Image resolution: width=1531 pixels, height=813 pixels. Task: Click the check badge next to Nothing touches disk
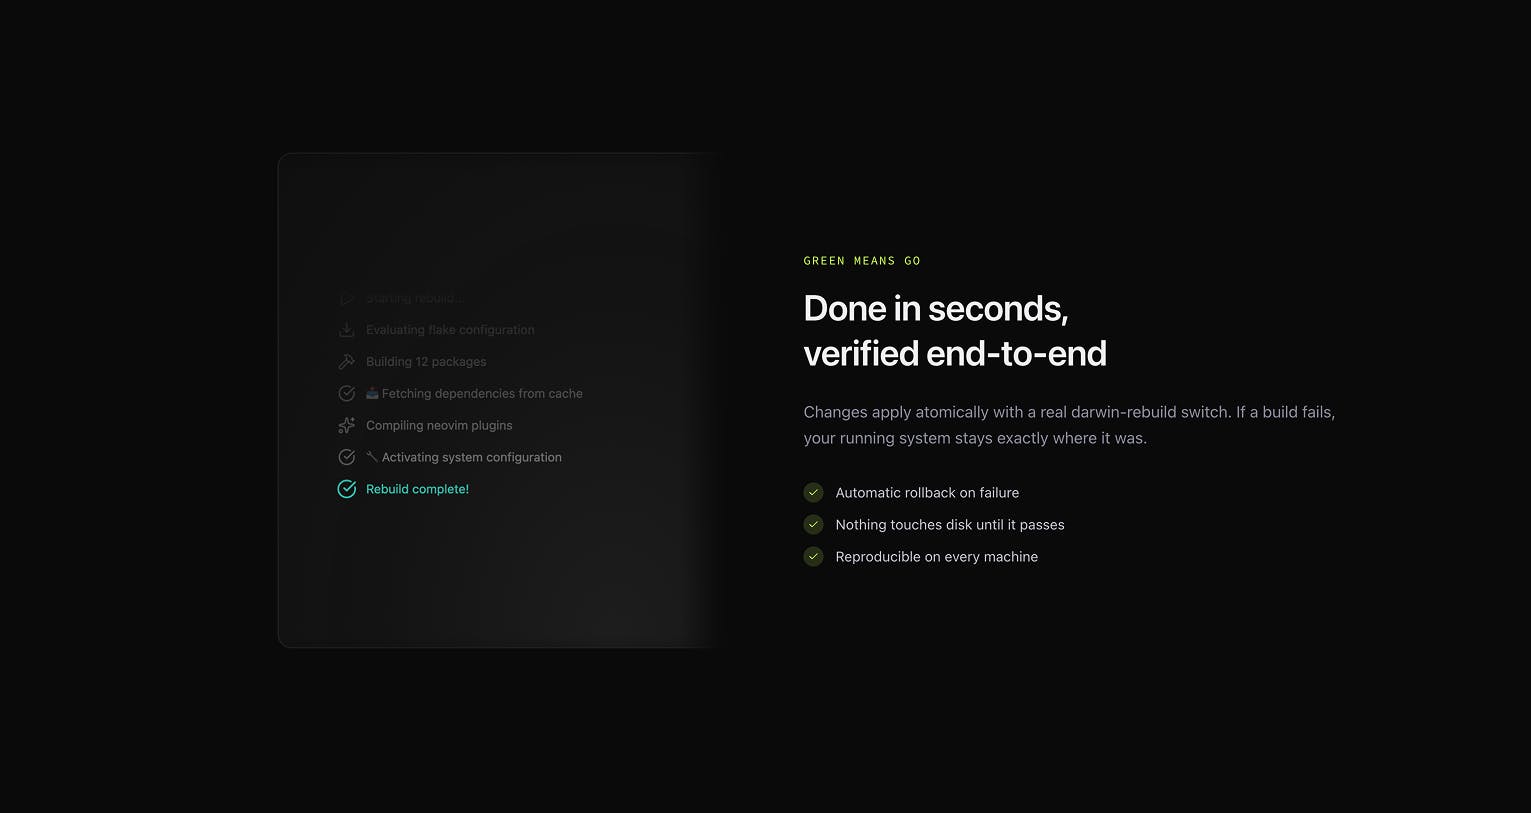pos(813,525)
